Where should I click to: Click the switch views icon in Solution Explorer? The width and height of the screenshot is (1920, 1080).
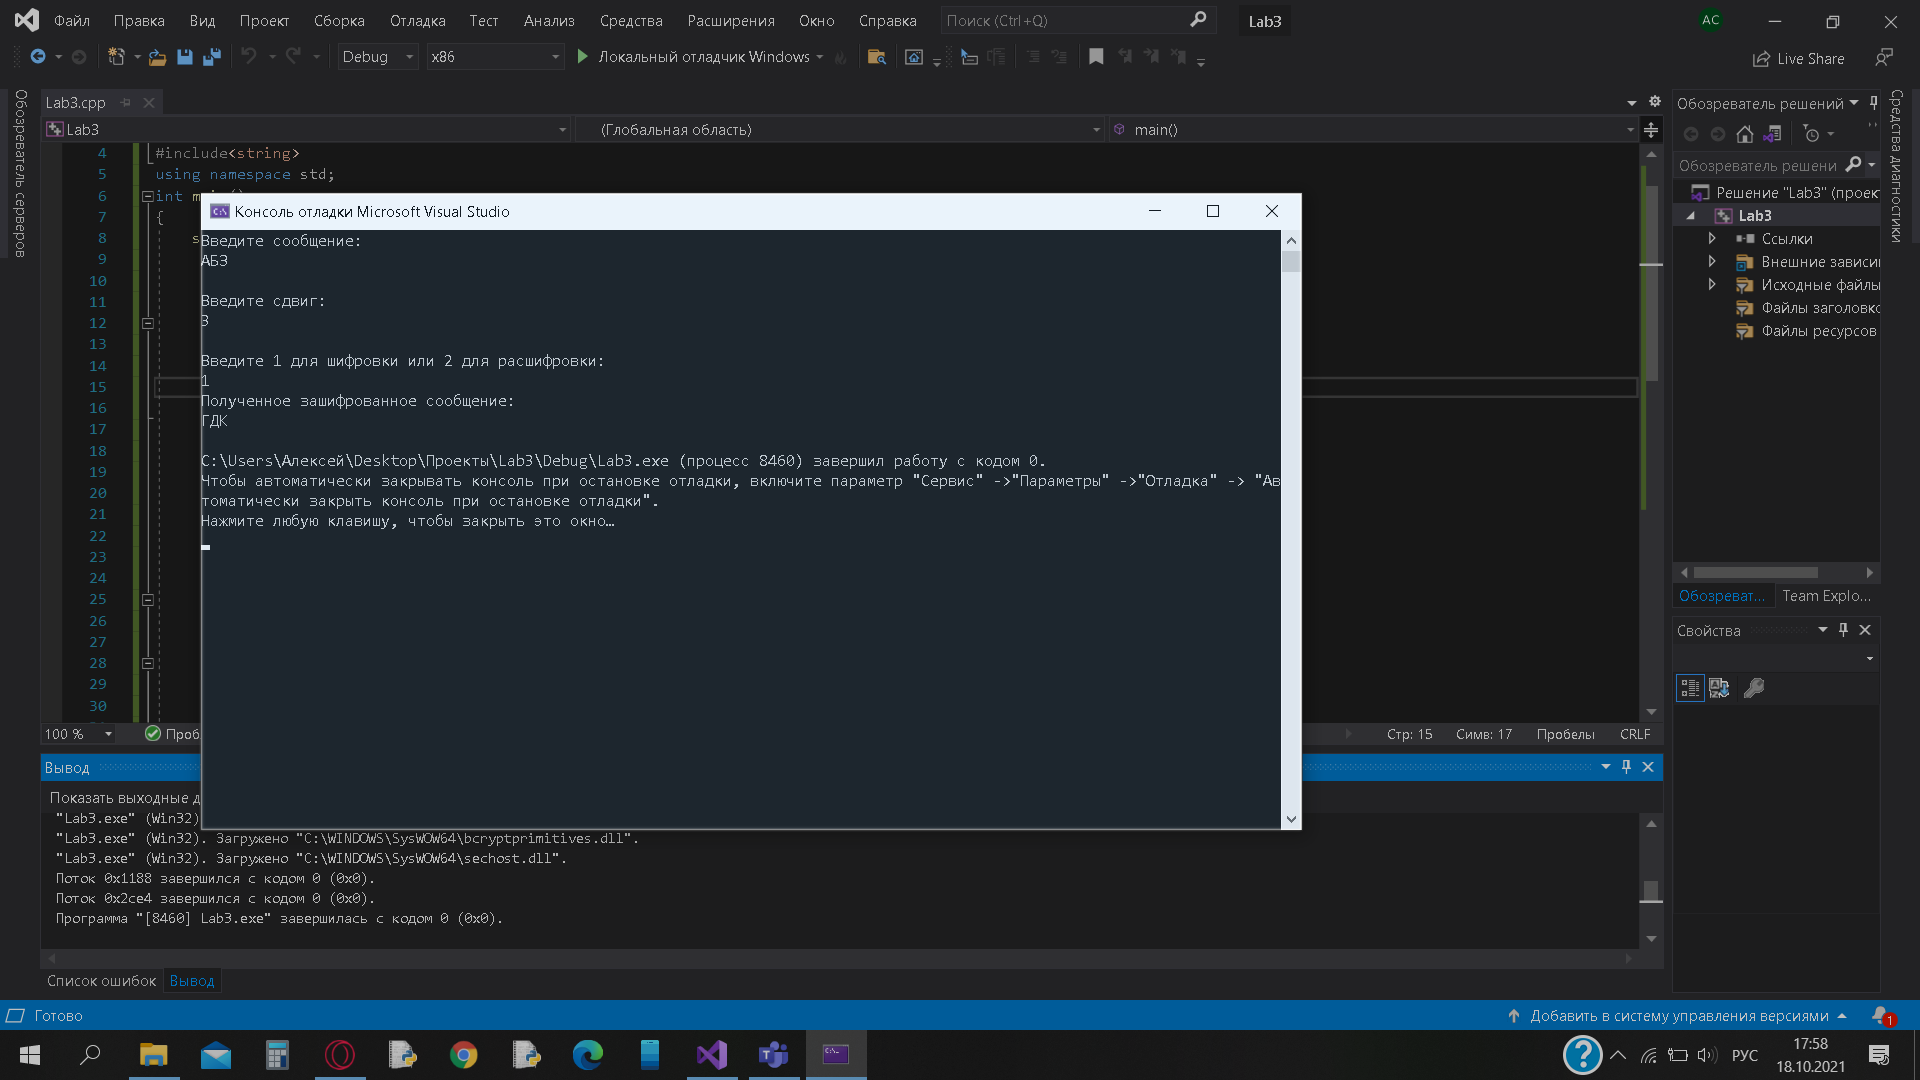1773,134
